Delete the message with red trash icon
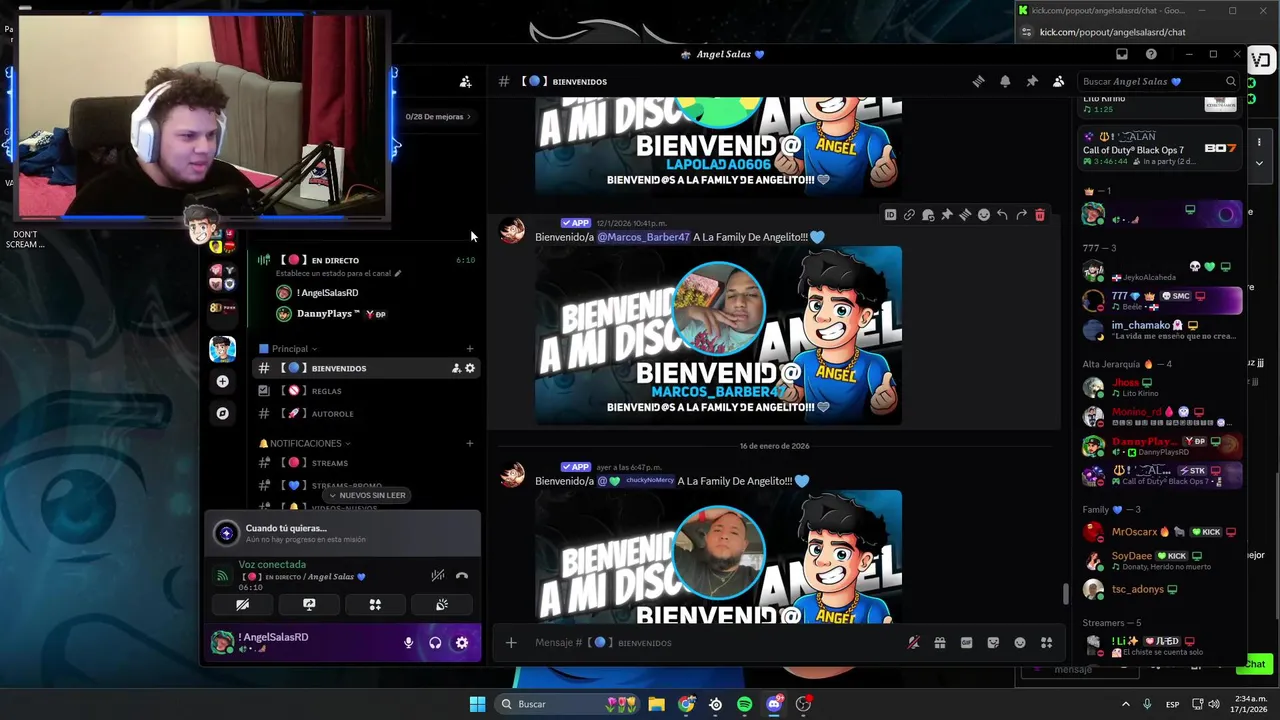The height and width of the screenshot is (720, 1280). 1040,215
